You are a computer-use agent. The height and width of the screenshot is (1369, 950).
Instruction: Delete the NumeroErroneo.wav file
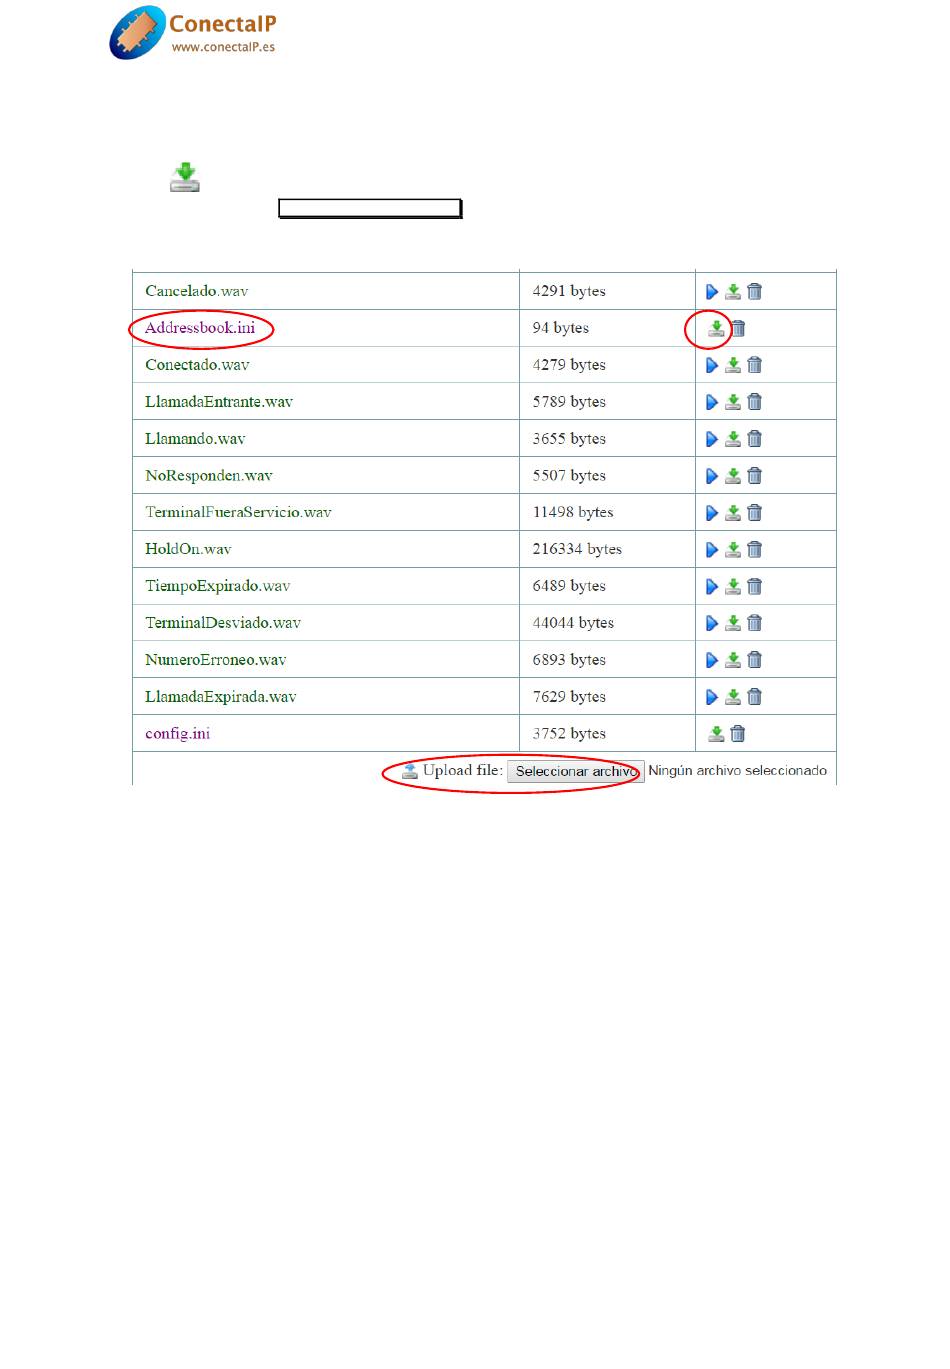[755, 660]
